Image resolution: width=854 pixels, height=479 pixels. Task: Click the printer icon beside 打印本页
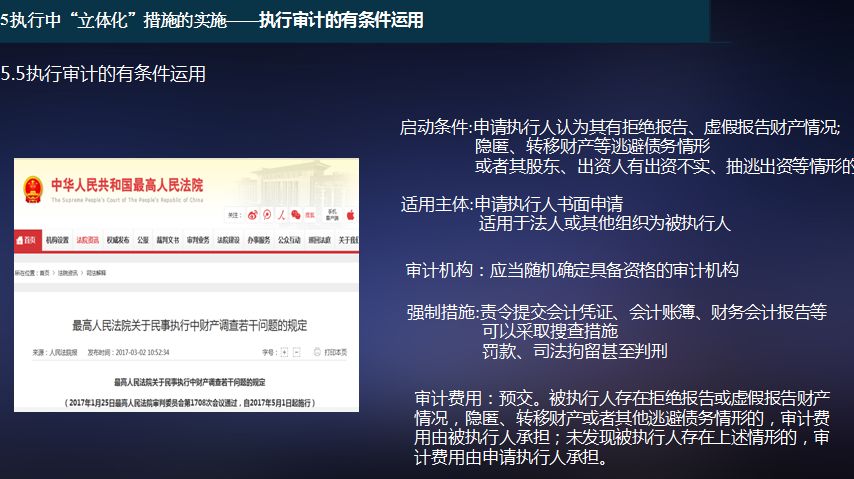(317, 352)
